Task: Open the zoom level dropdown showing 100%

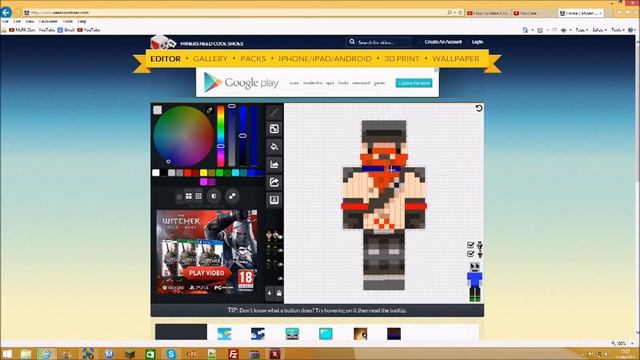Action: 623,343
